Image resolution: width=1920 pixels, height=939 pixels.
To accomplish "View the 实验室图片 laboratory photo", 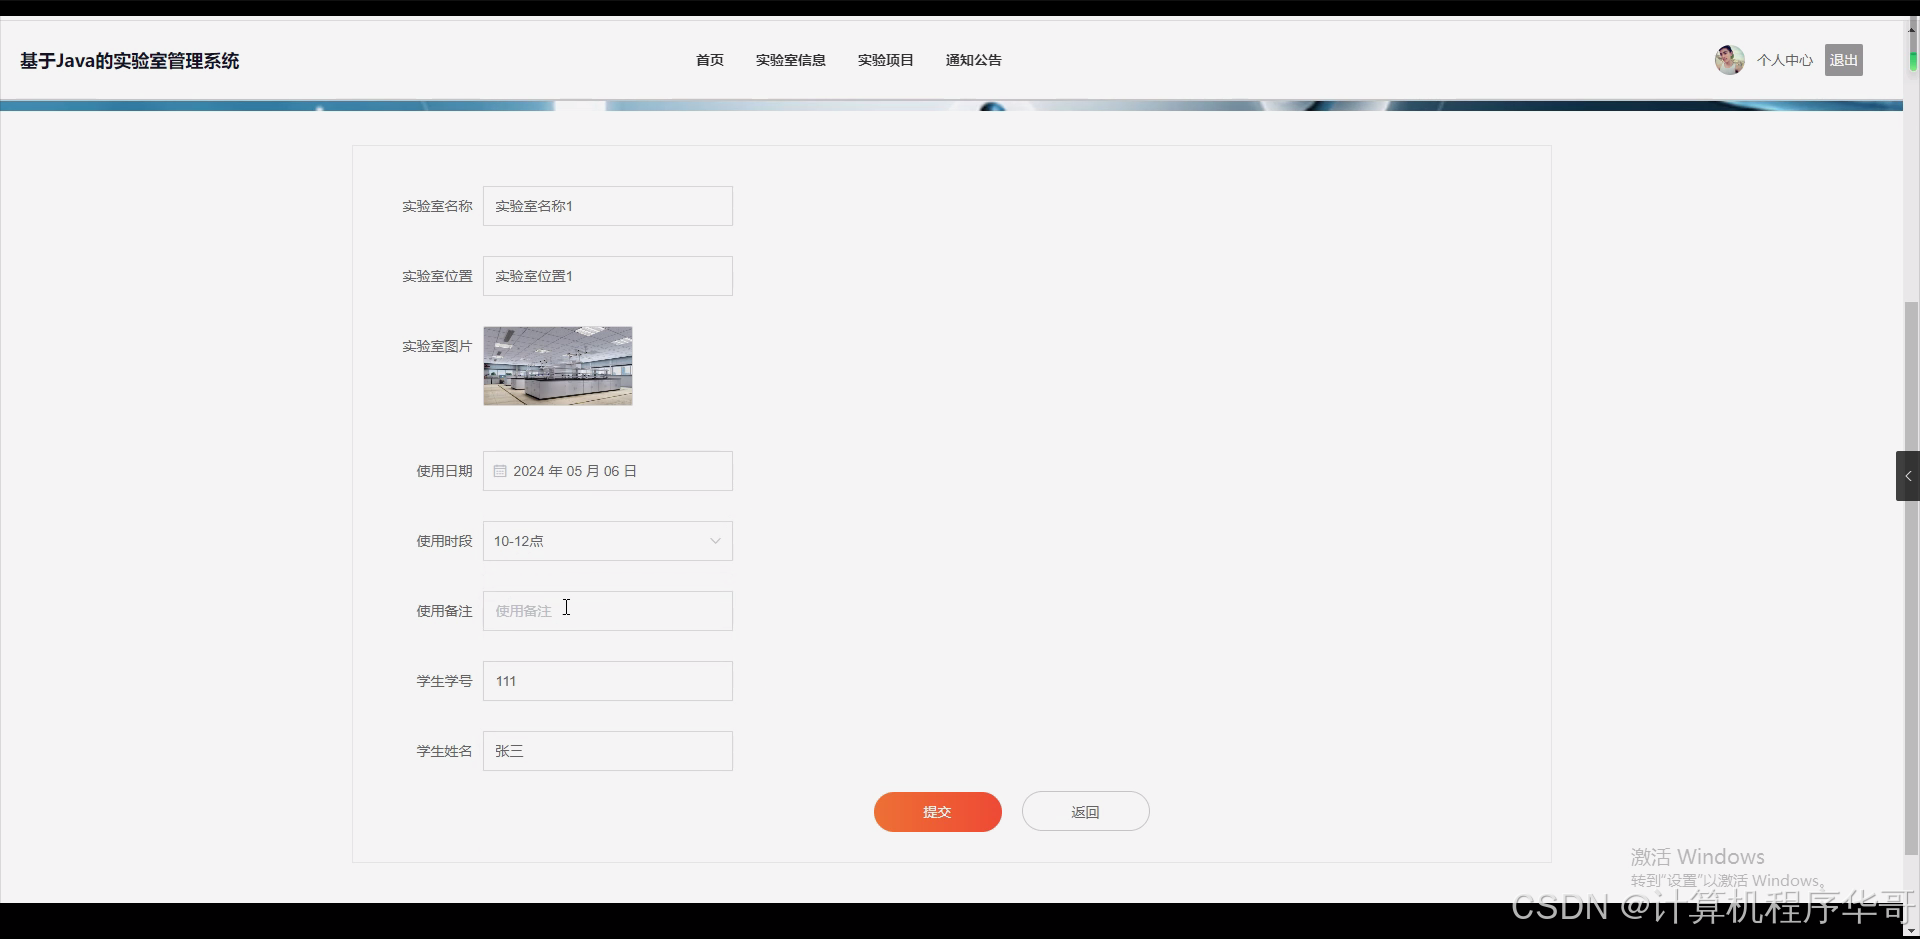I will (557, 365).
